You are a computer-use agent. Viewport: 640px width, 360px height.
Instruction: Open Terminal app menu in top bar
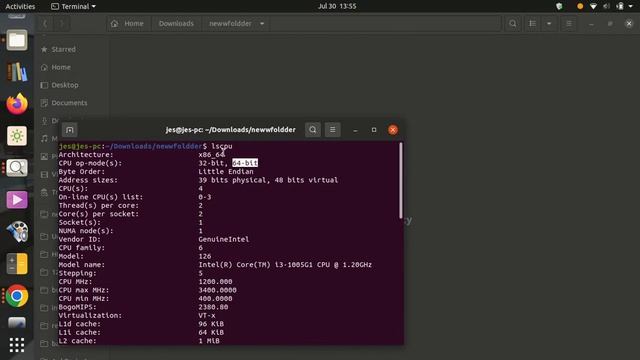(x=73, y=6)
